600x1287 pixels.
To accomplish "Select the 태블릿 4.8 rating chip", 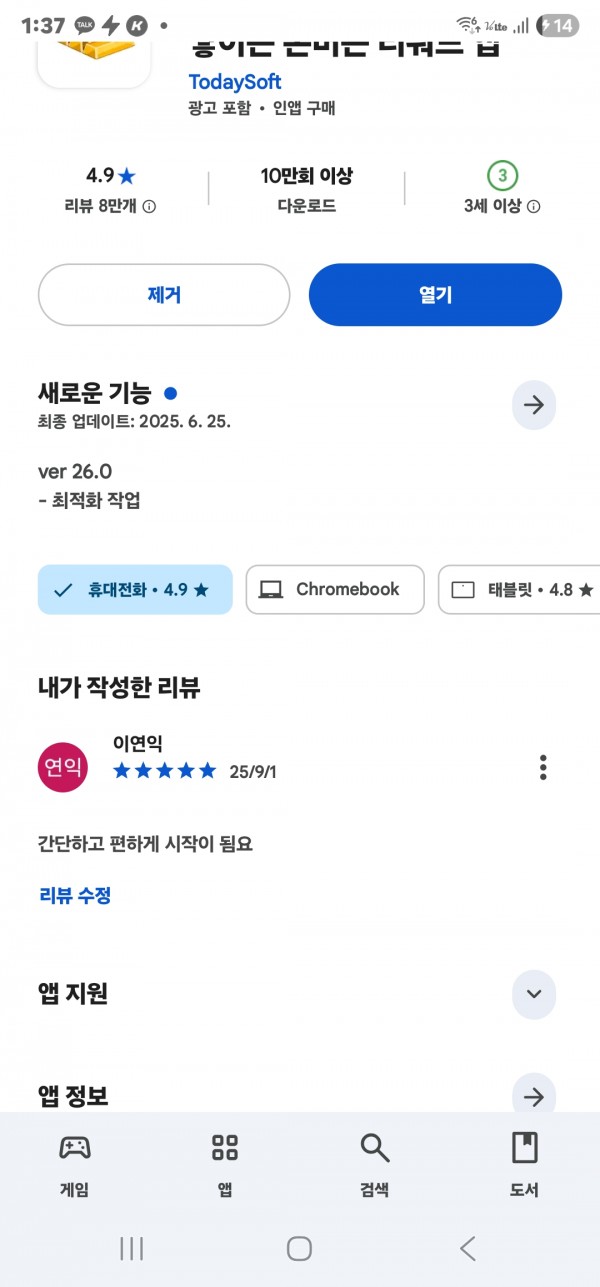I will coord(519,590).
